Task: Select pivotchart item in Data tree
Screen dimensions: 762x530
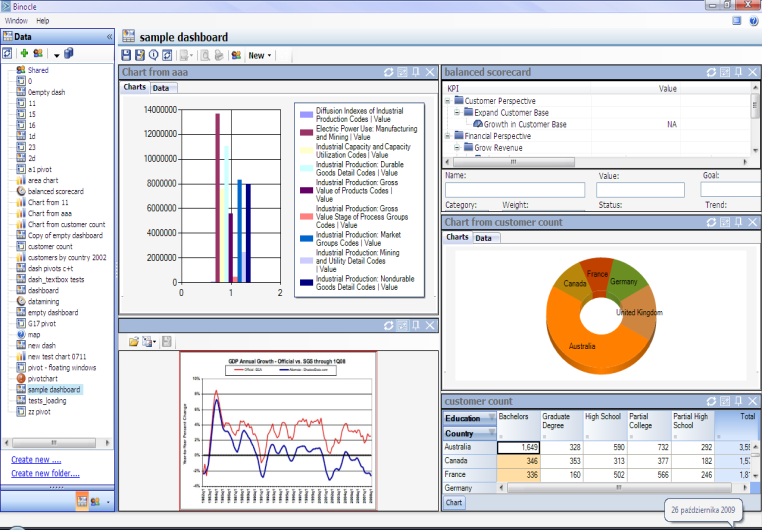Action: [43, 378]
